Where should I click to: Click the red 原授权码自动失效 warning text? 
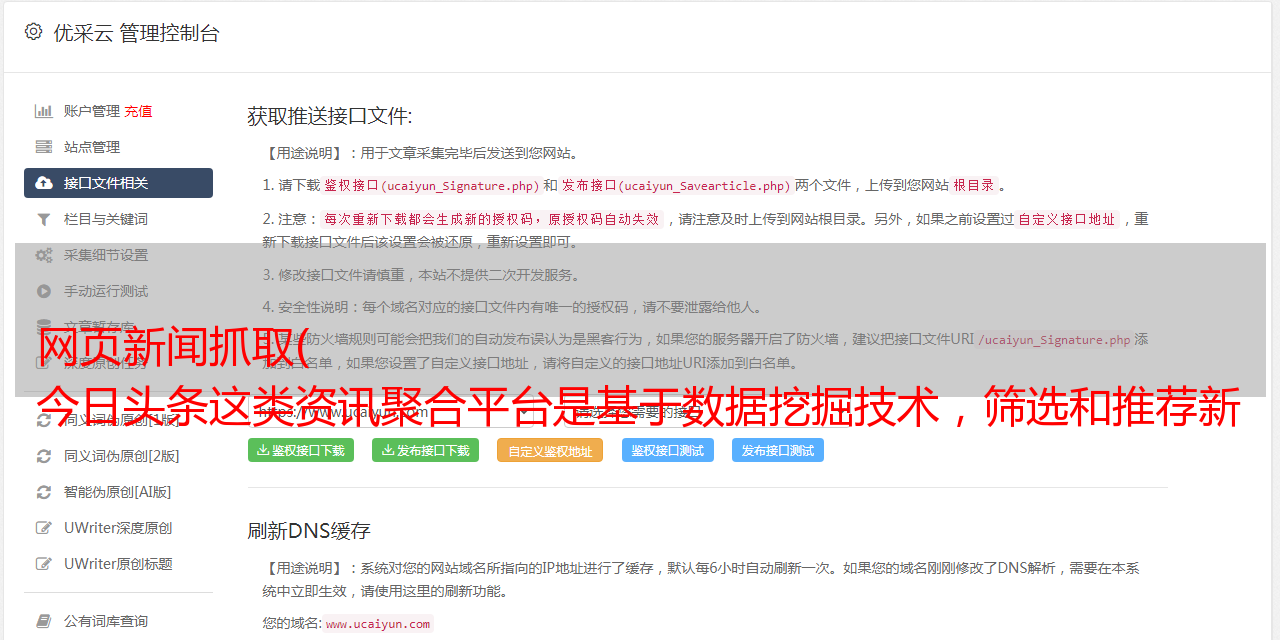point(603,219)
